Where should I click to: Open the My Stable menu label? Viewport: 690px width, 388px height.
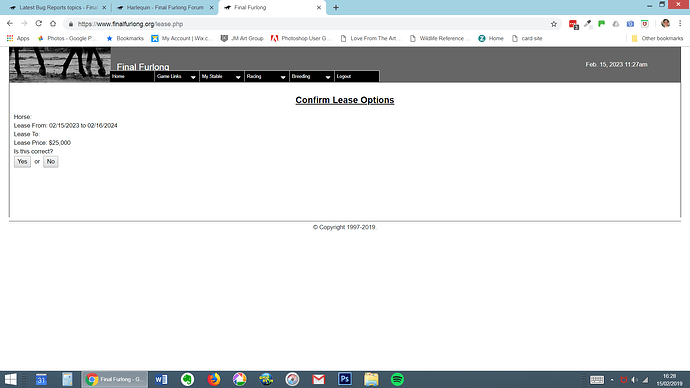[212, 77]
